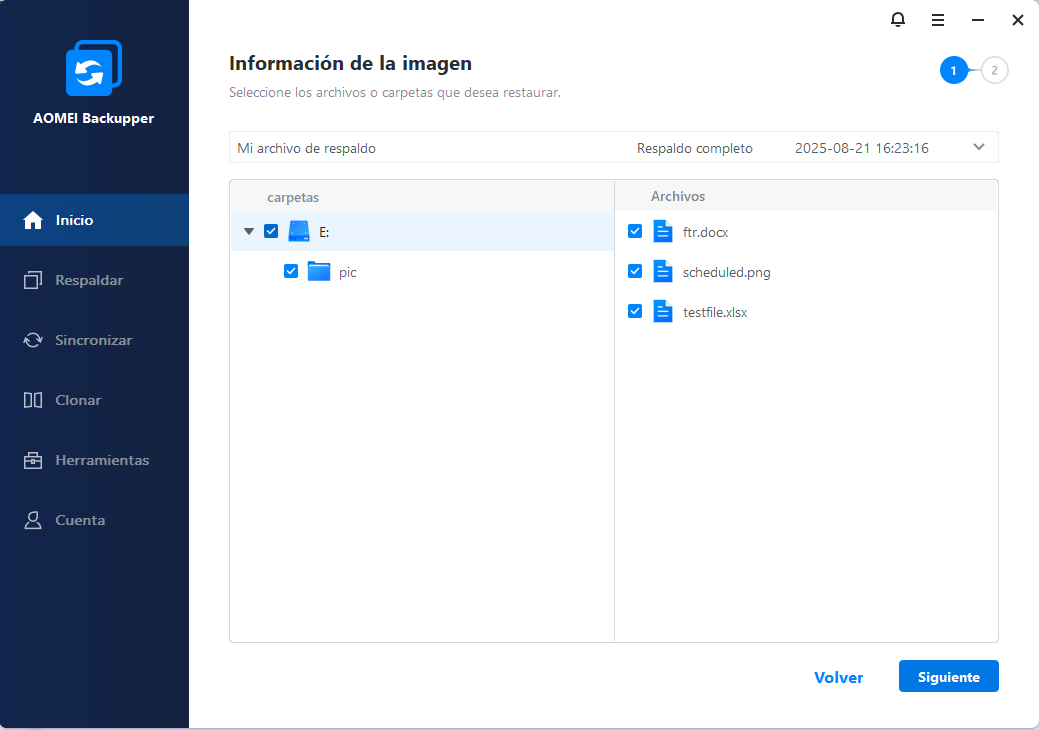The image size is (1039, 730).
Task: Select the Respaldar sidebar icon
Action: pos(34,279)
